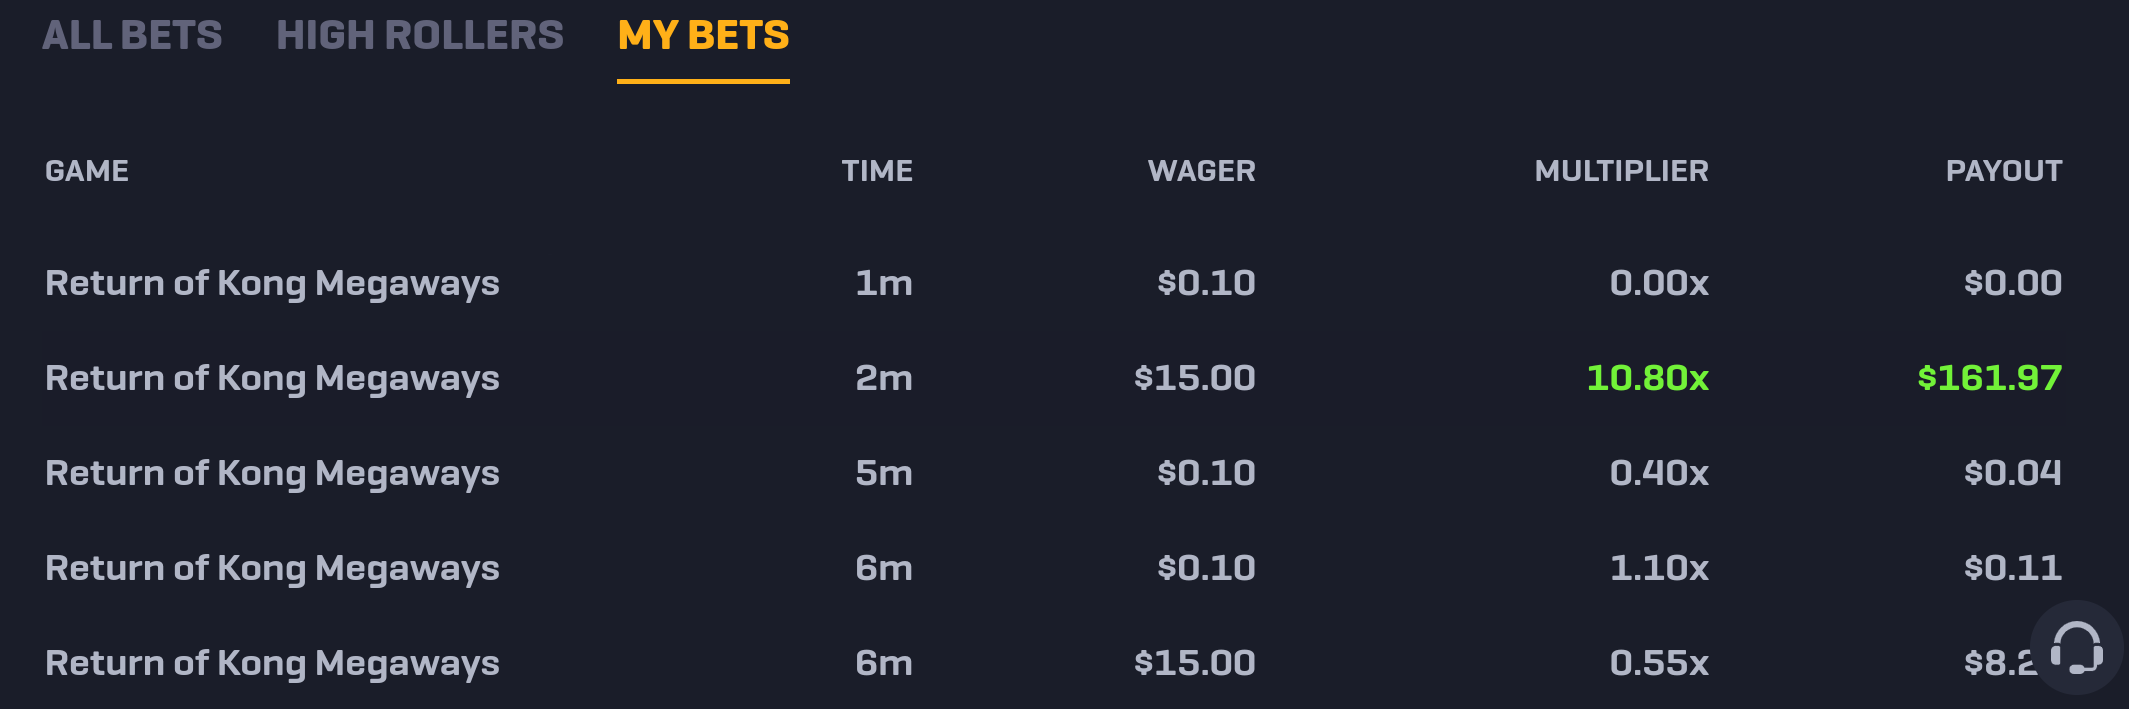The height and width of the screenshot is (709, 2129).
Task: Click the PAYOUT column header
Action: 2004,171
